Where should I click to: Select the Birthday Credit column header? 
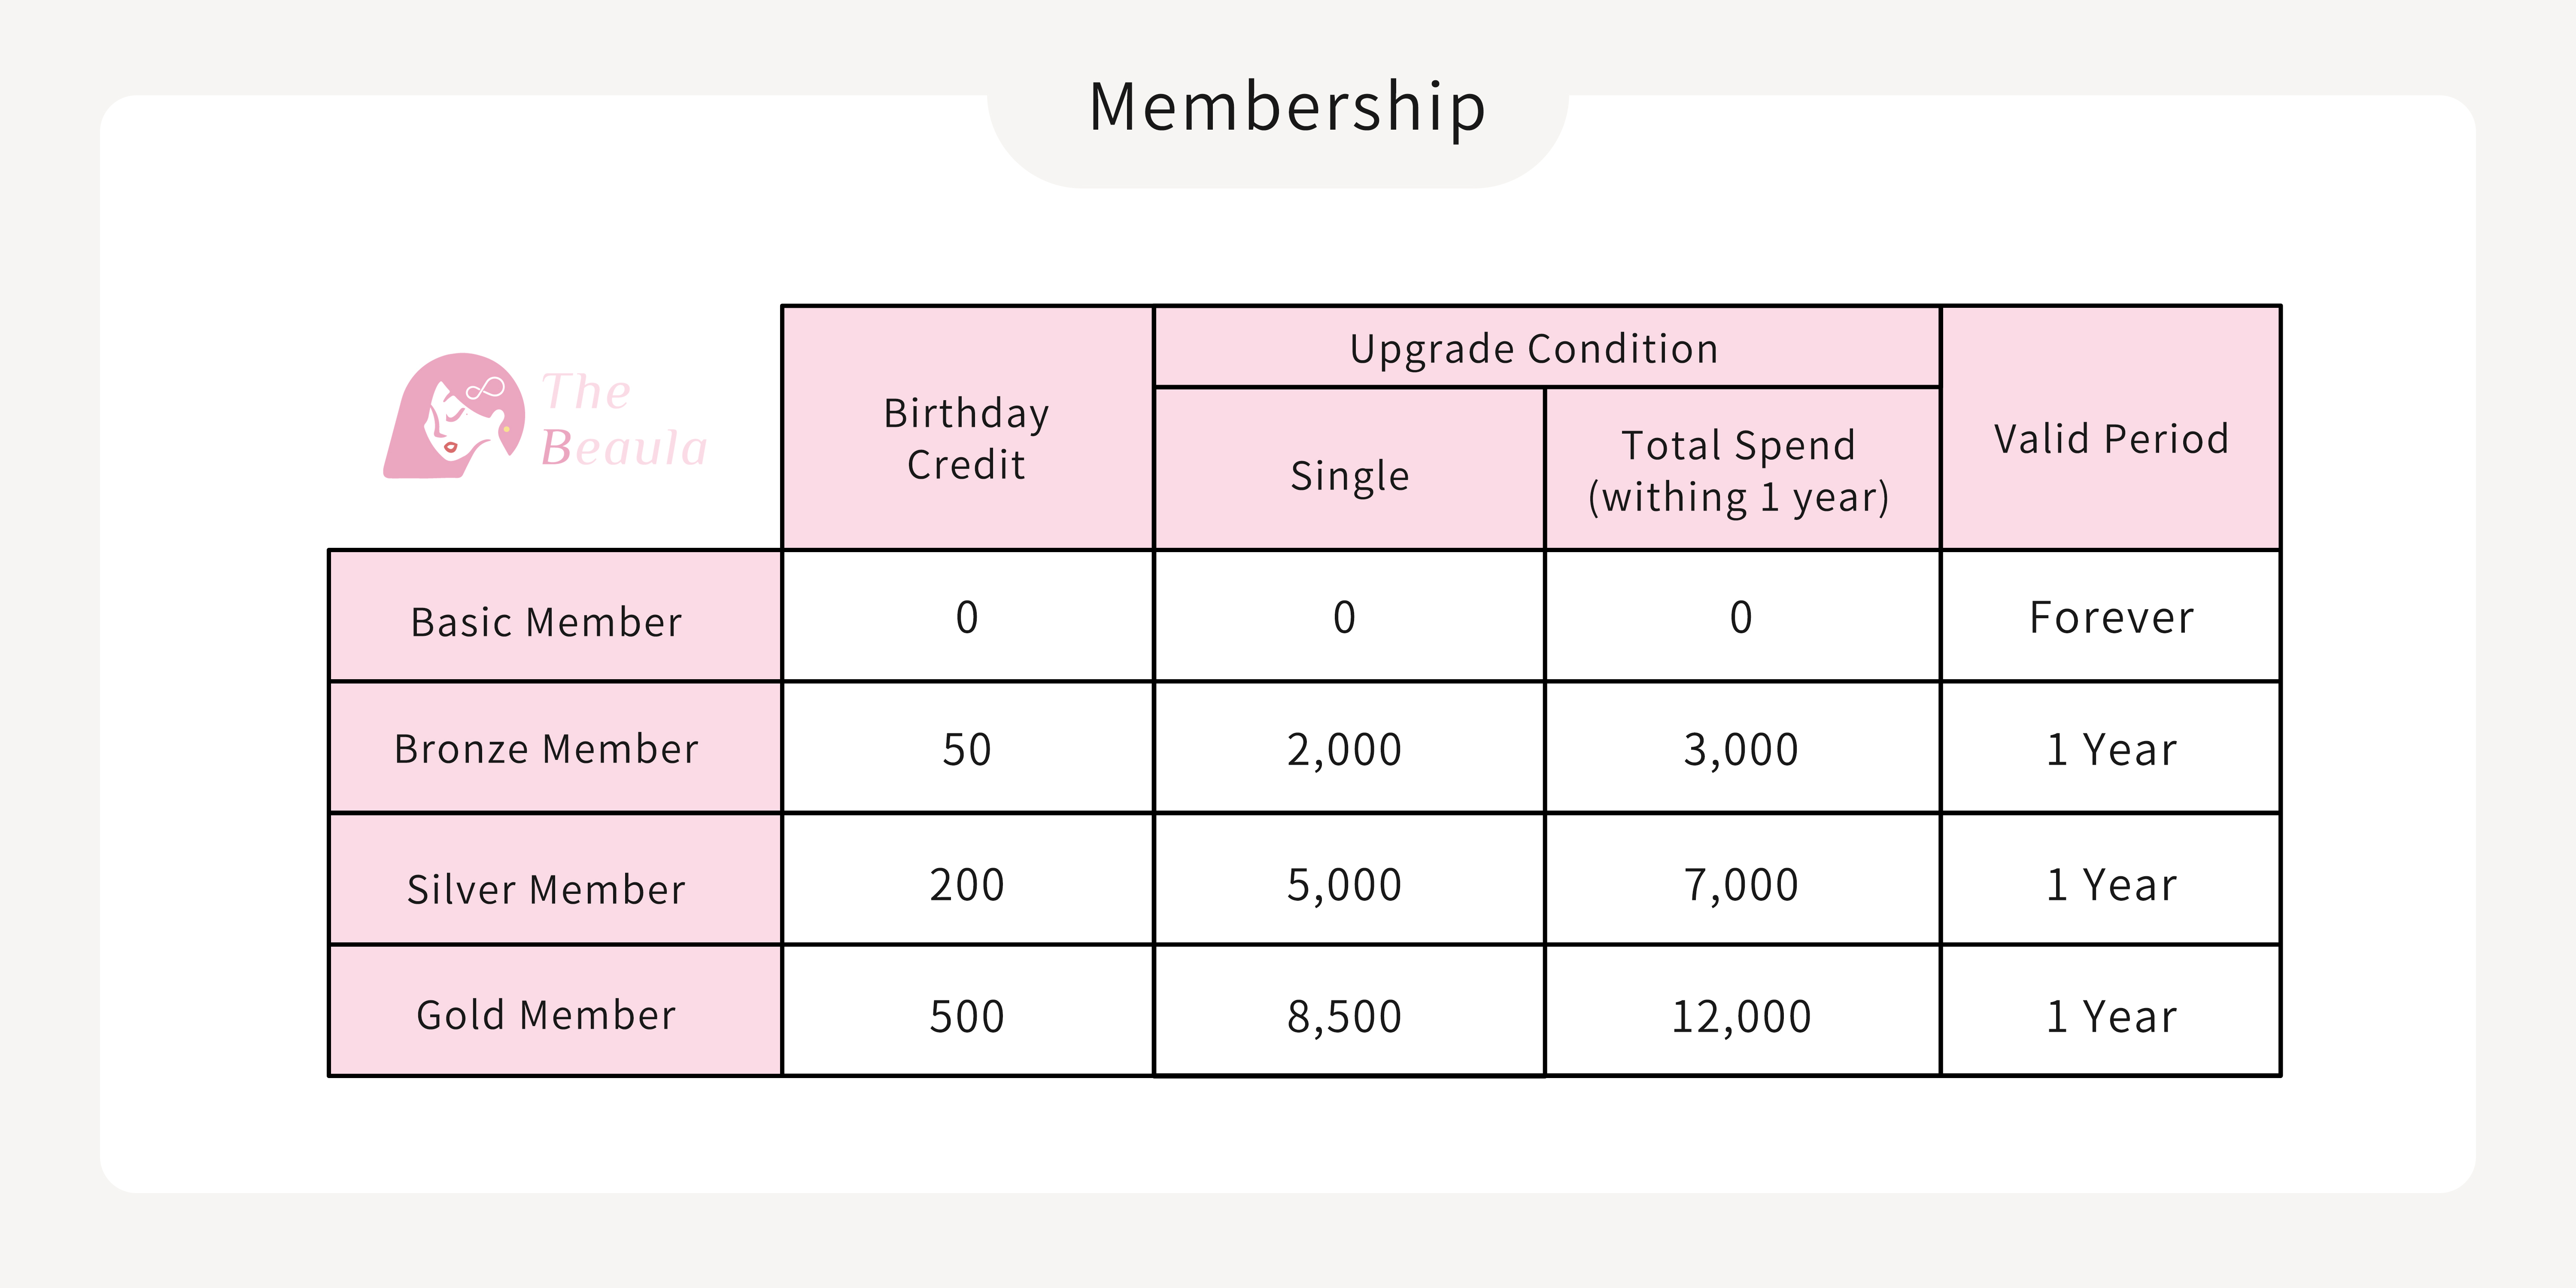(967, 427)
